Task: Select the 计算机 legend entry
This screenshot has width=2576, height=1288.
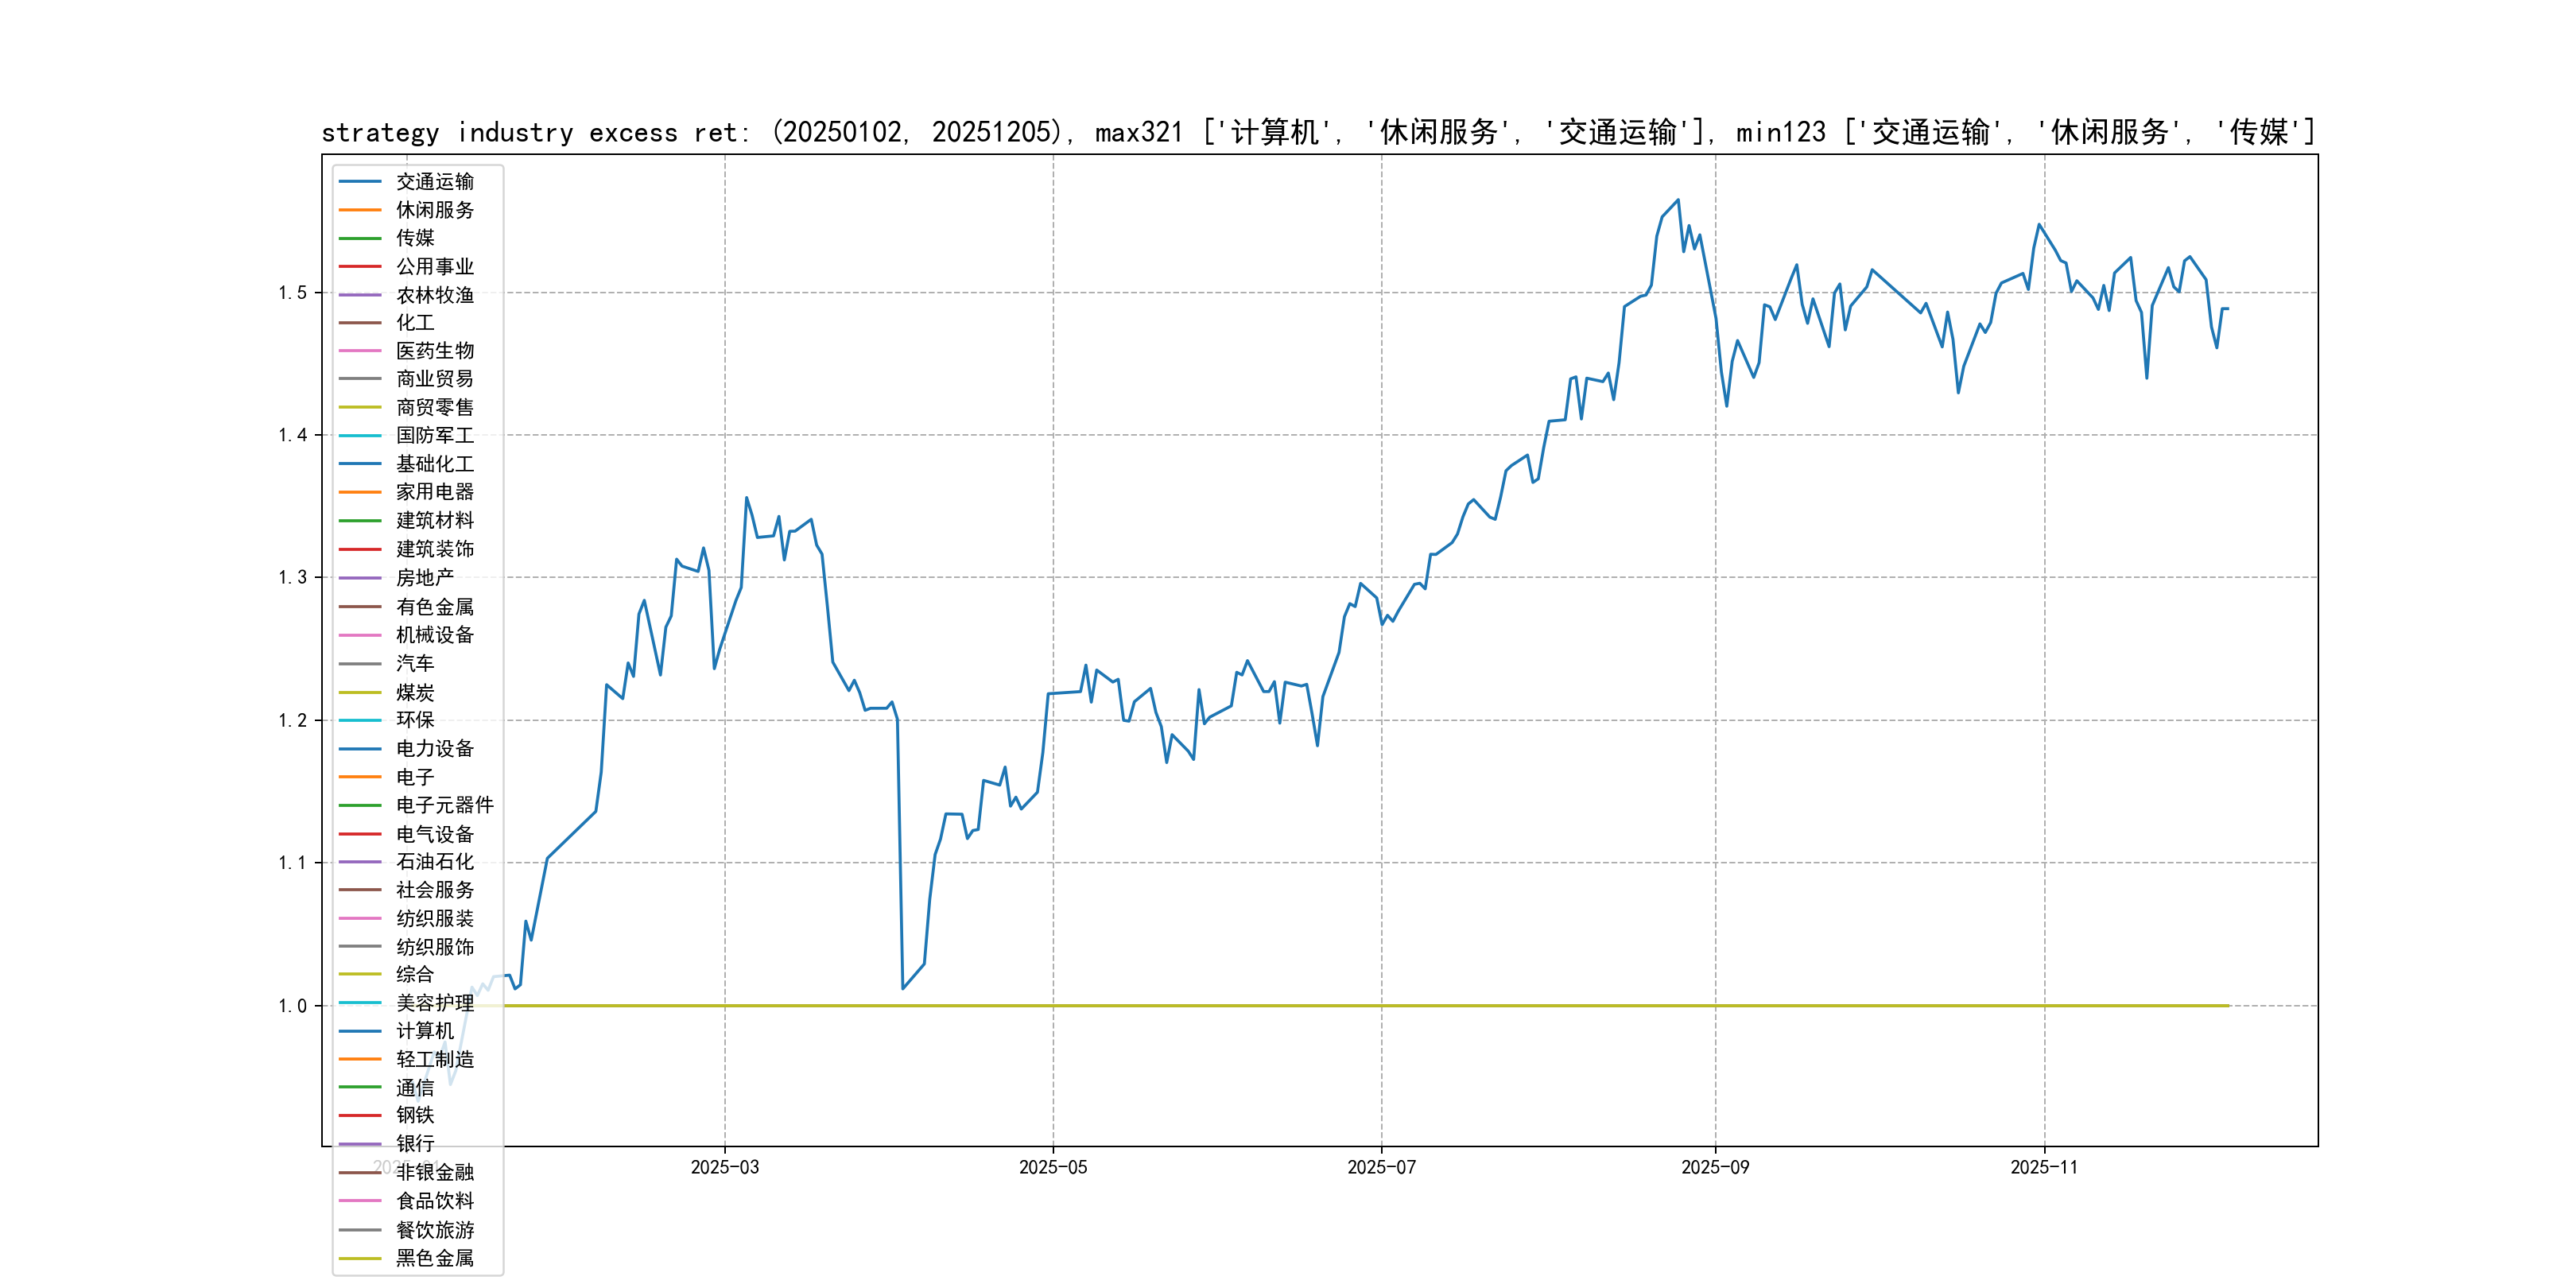Action: tap(424, 1031)
